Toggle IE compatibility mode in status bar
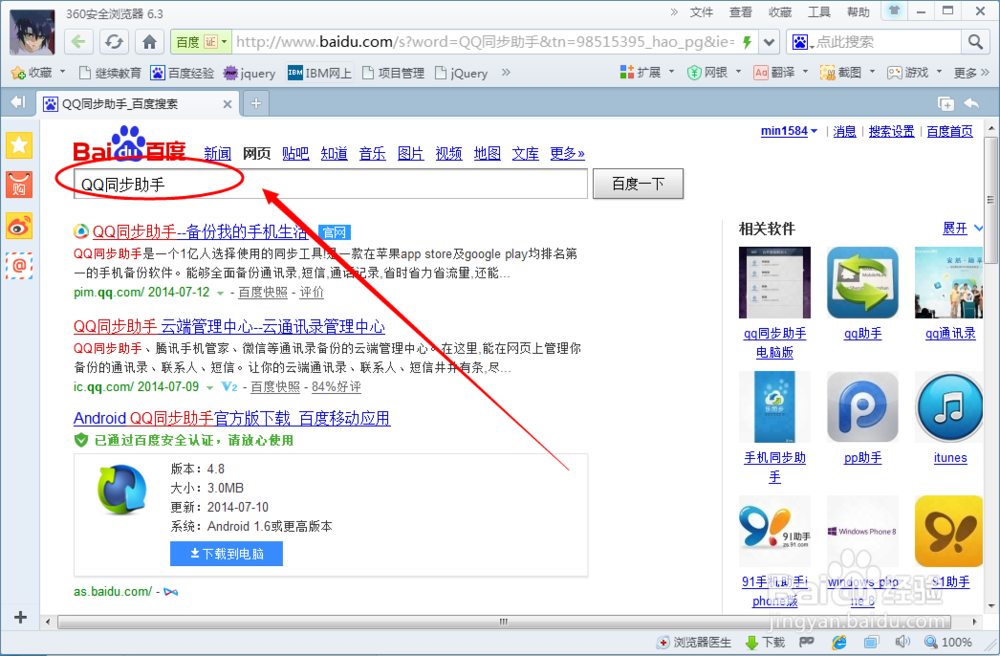 pyautogui.click(x=838, y=642)
